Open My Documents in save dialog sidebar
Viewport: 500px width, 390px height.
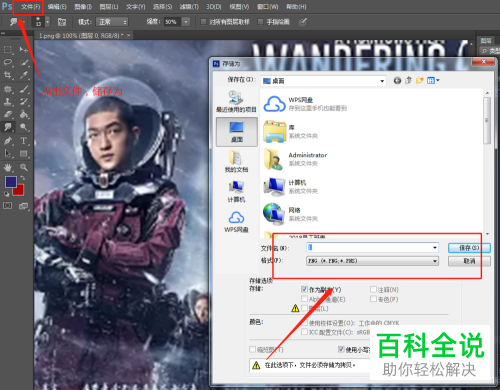coord(236,161)
